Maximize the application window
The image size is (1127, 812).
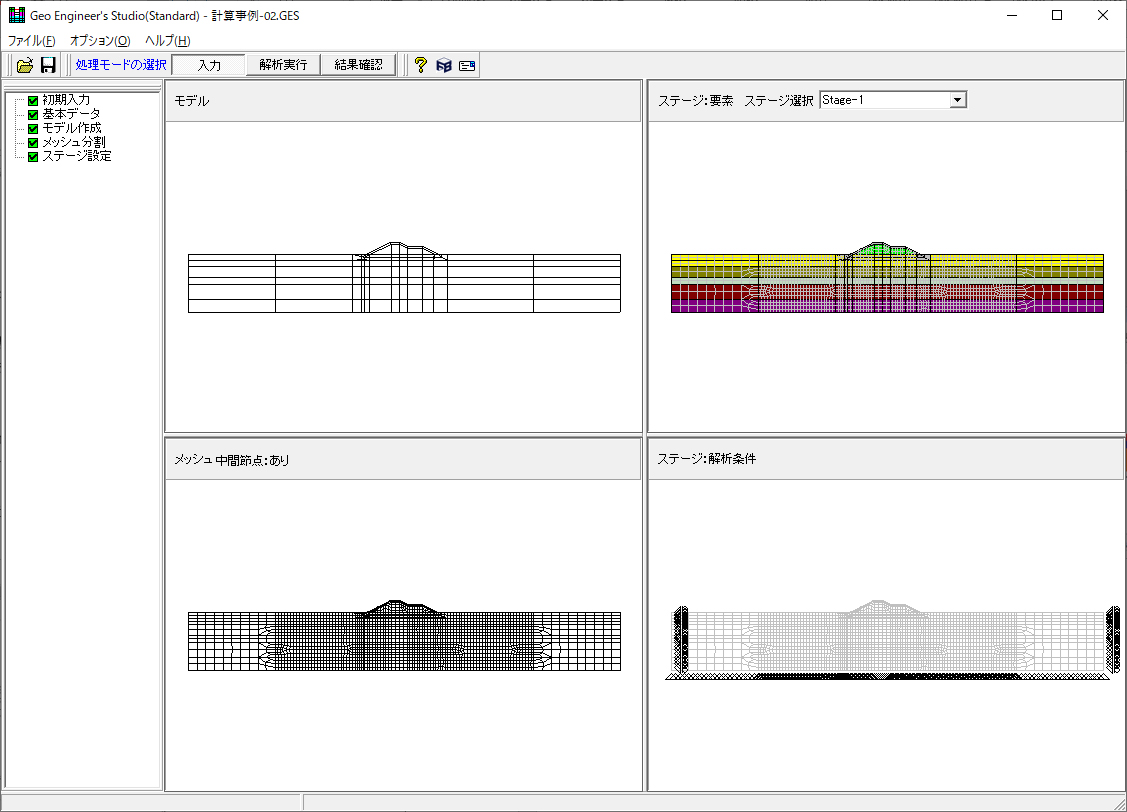coord(1057,15)
